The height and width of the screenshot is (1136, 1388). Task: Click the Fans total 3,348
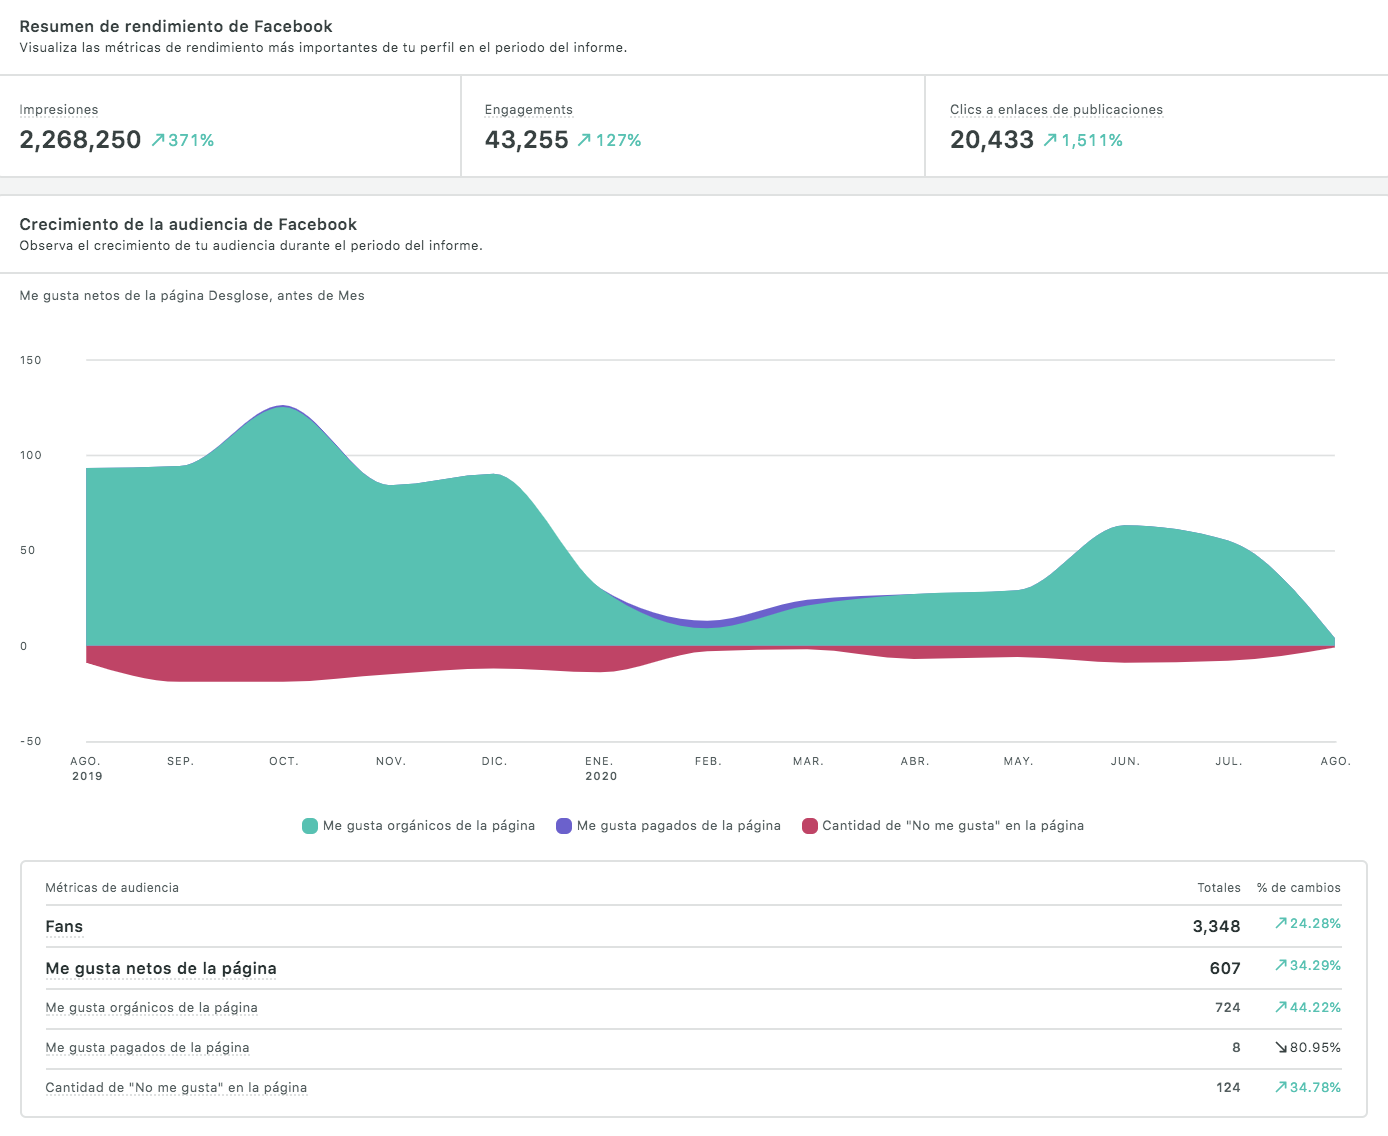click(x=1217, y=927)
